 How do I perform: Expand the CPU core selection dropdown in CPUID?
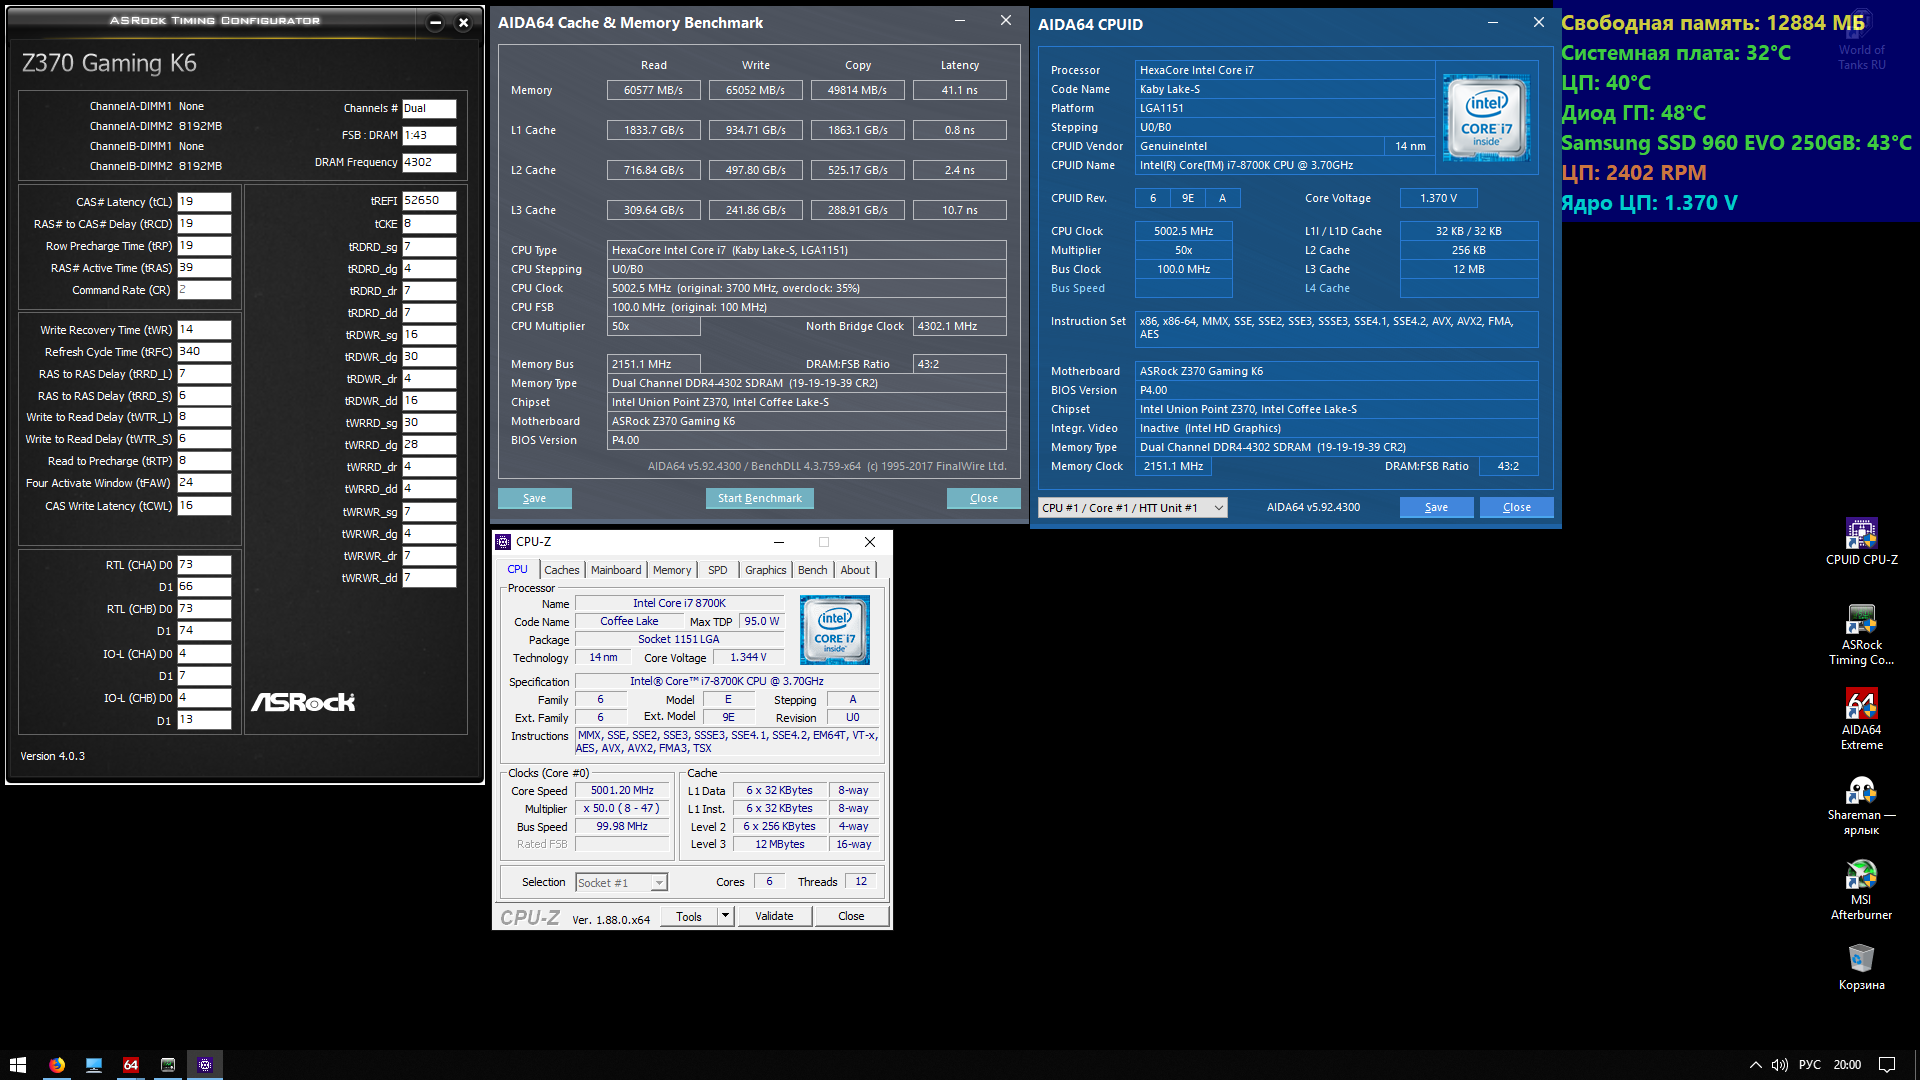(1218, 508)
